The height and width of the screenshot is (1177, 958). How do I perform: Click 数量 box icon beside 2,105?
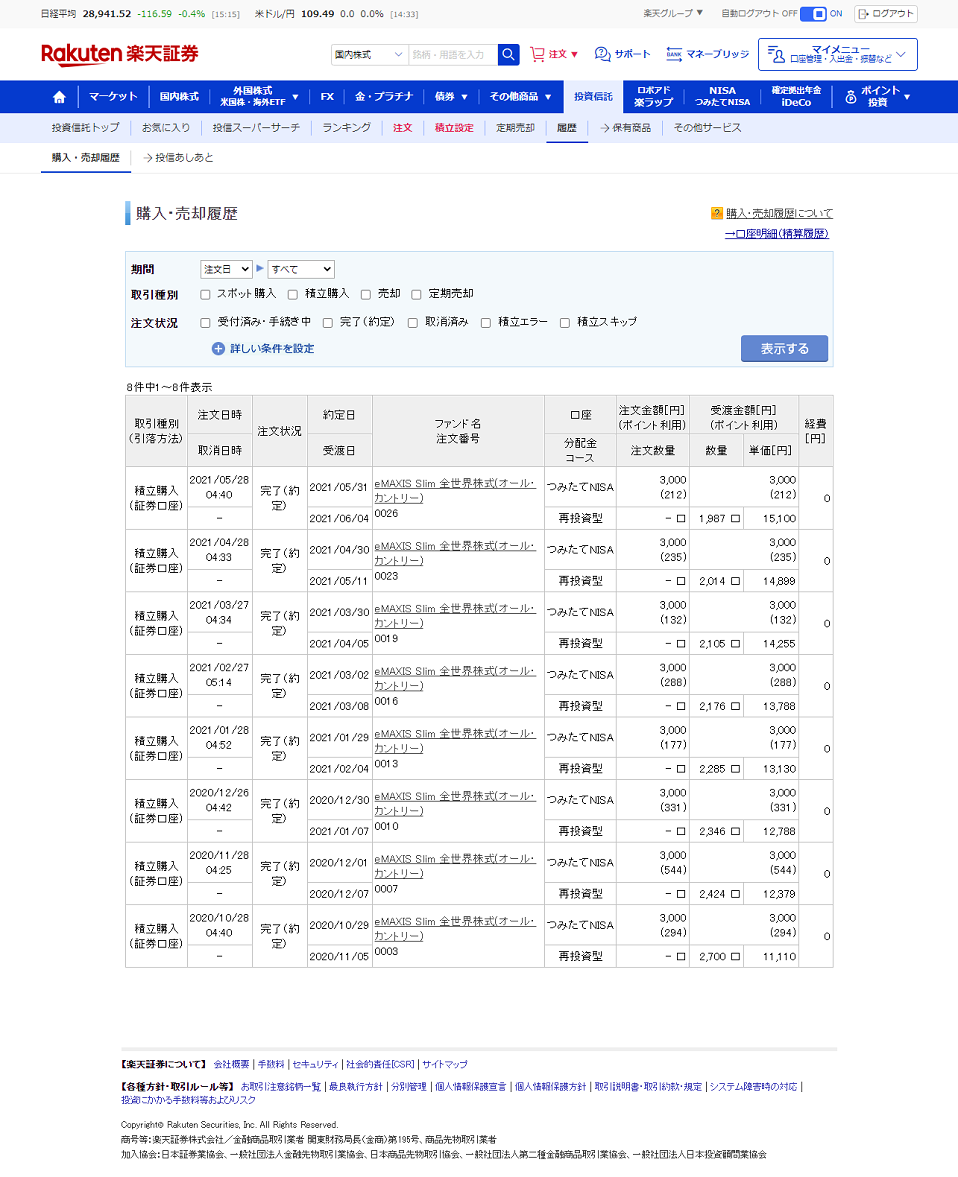(x=736, y=644)
